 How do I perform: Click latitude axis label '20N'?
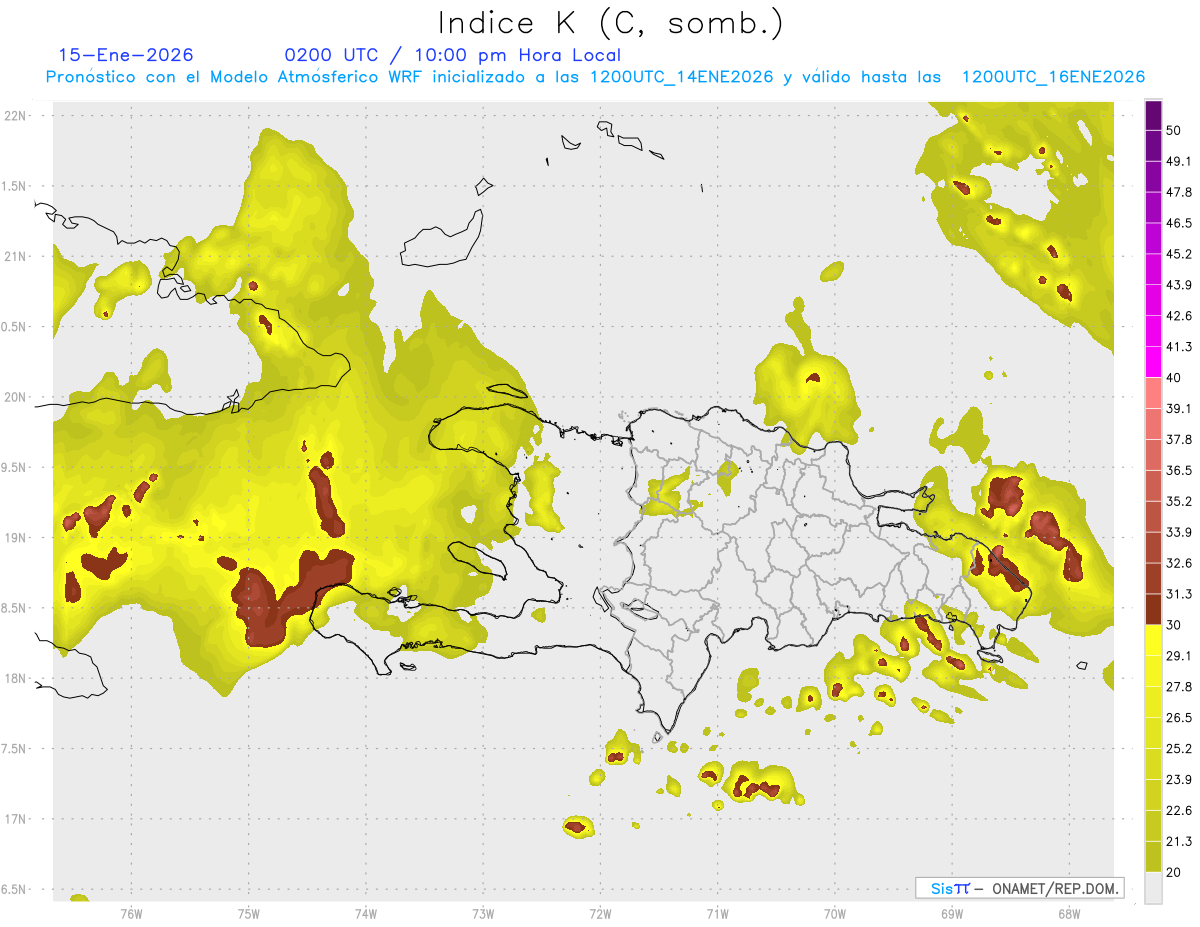pos(16,397)
